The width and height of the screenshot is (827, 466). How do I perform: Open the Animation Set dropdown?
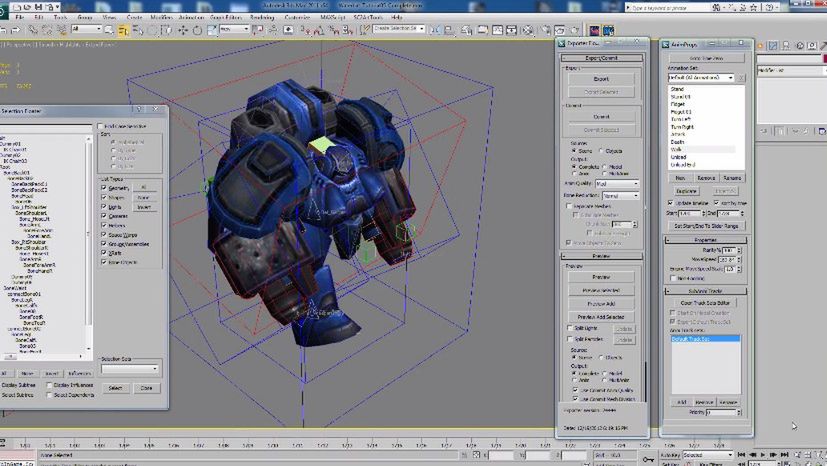tap(700, 77)
